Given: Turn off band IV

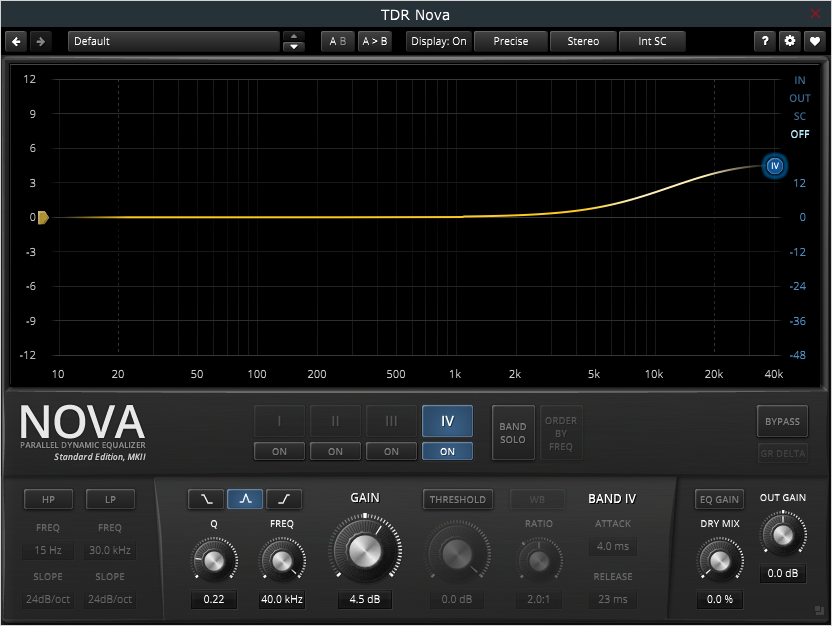Looking at the screenshot, I should (447, 451).
